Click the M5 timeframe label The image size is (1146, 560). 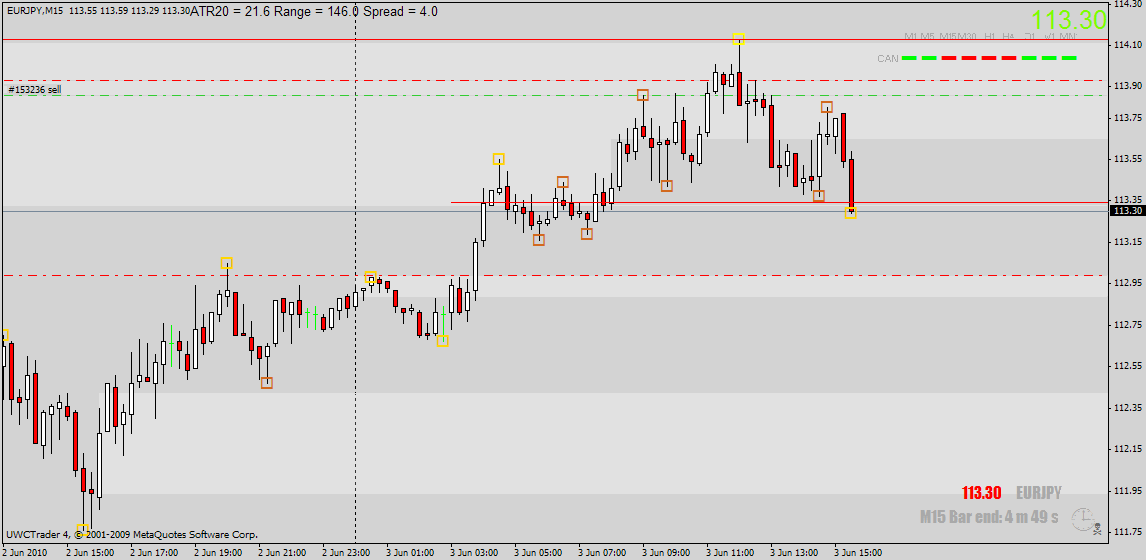point(927,36)
